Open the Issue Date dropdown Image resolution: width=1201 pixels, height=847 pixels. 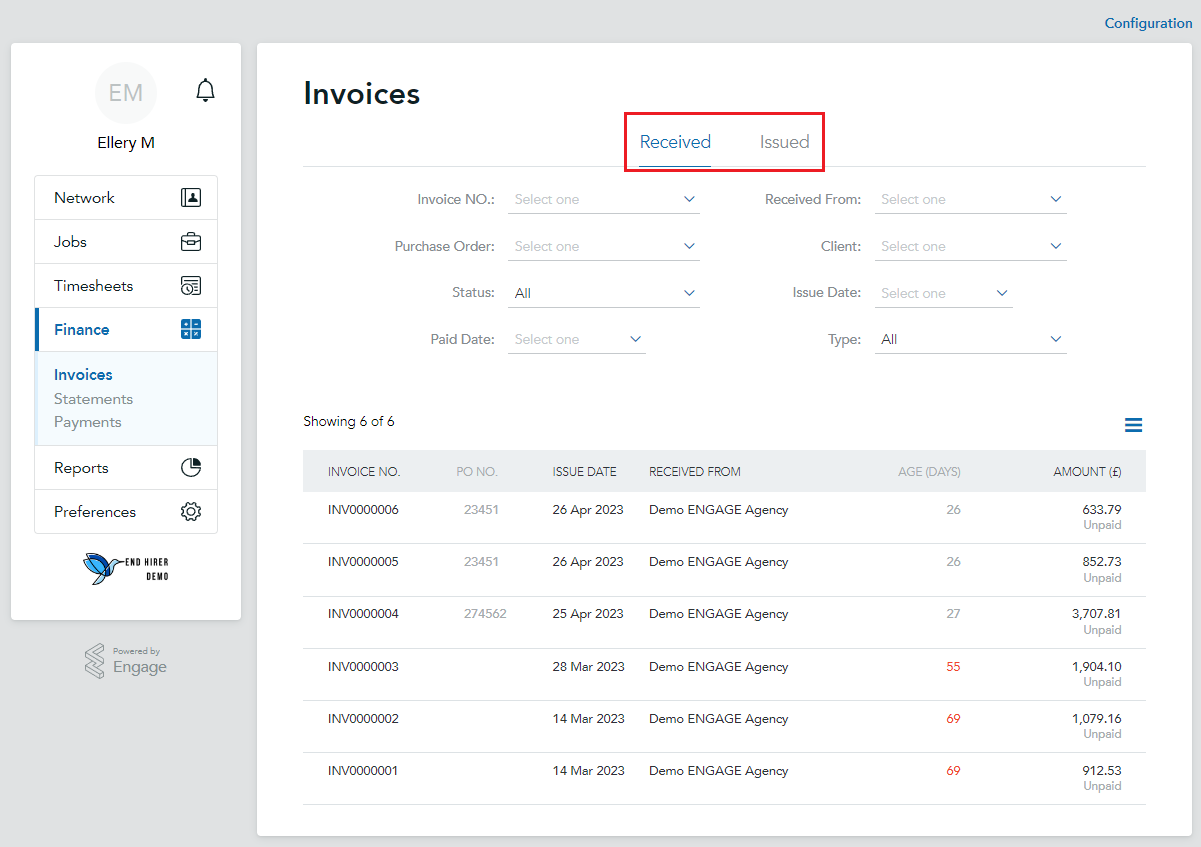pos(944,294)
